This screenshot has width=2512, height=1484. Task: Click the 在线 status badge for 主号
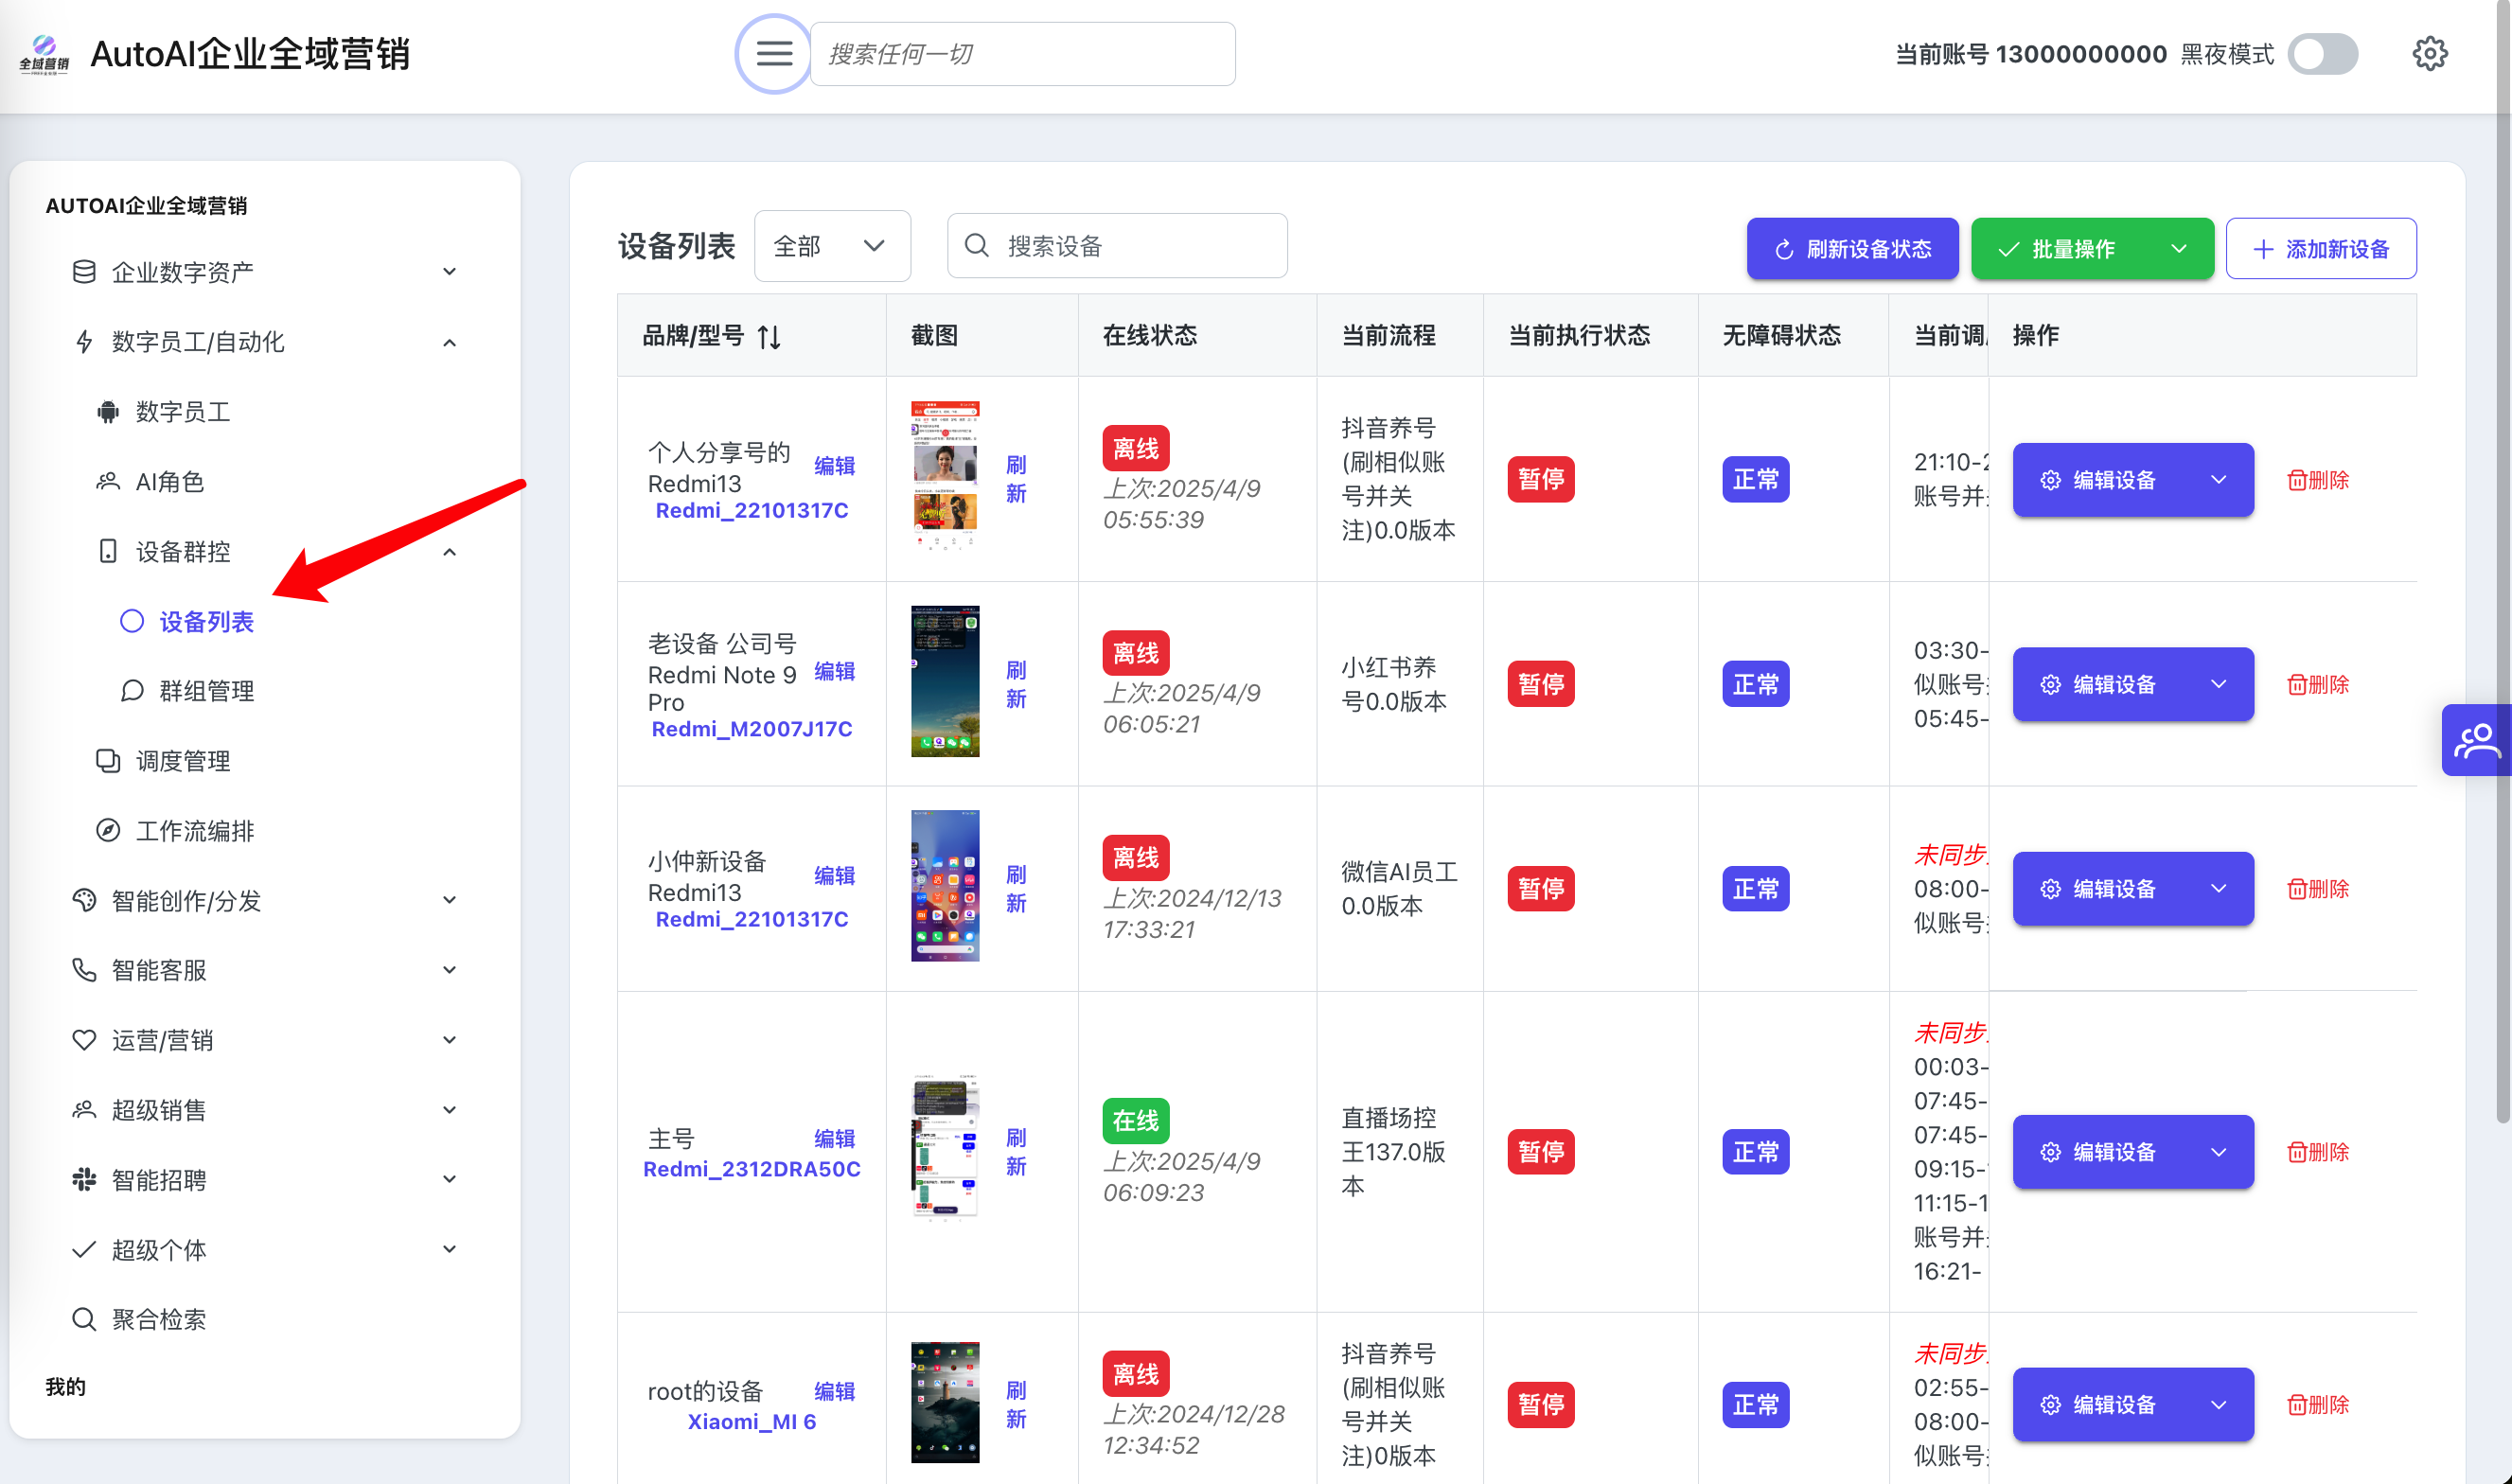pos(1135,1121)
